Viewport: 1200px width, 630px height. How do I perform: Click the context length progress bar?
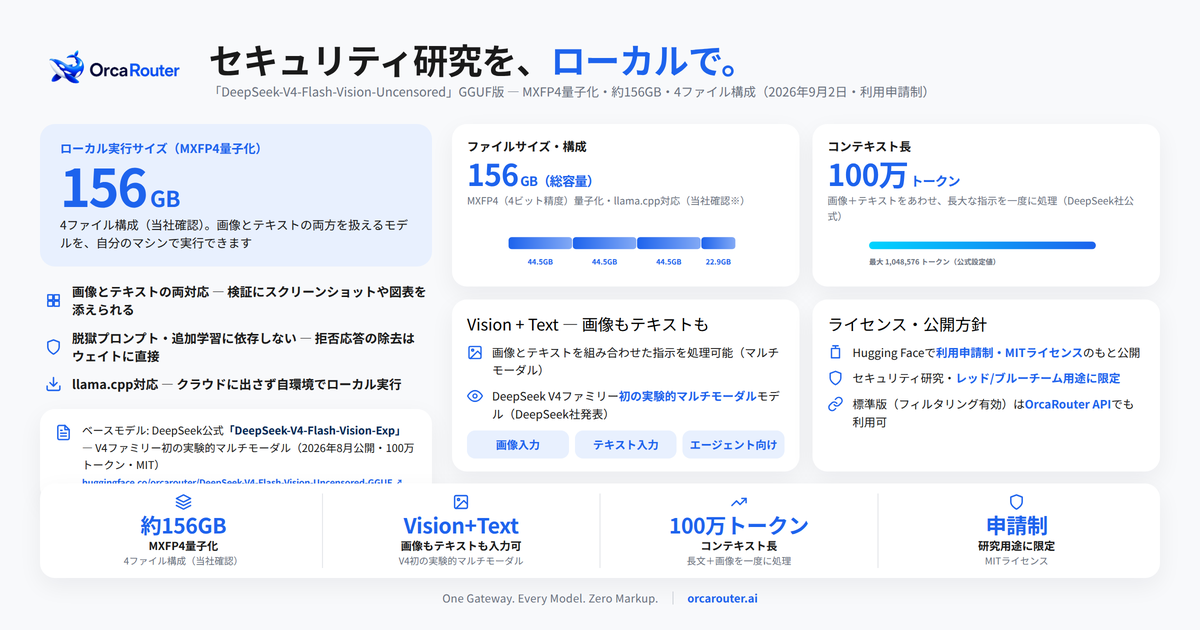982,245
